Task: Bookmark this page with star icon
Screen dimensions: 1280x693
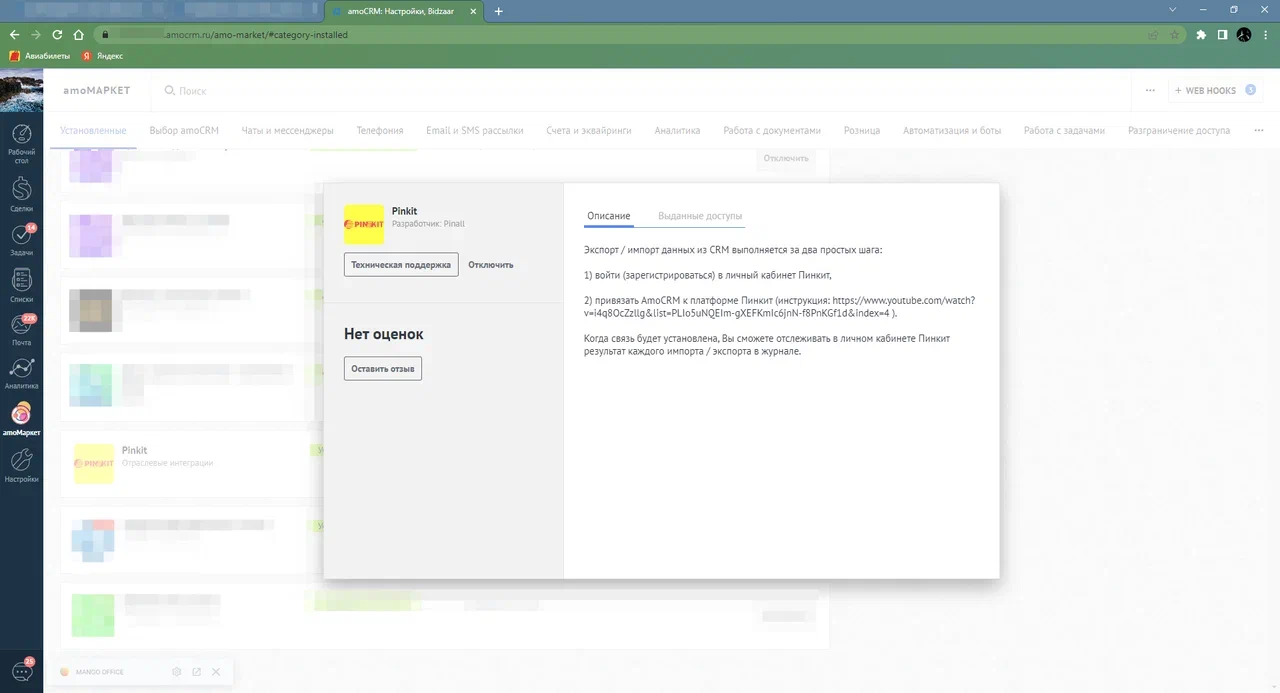Action: 1175,34
